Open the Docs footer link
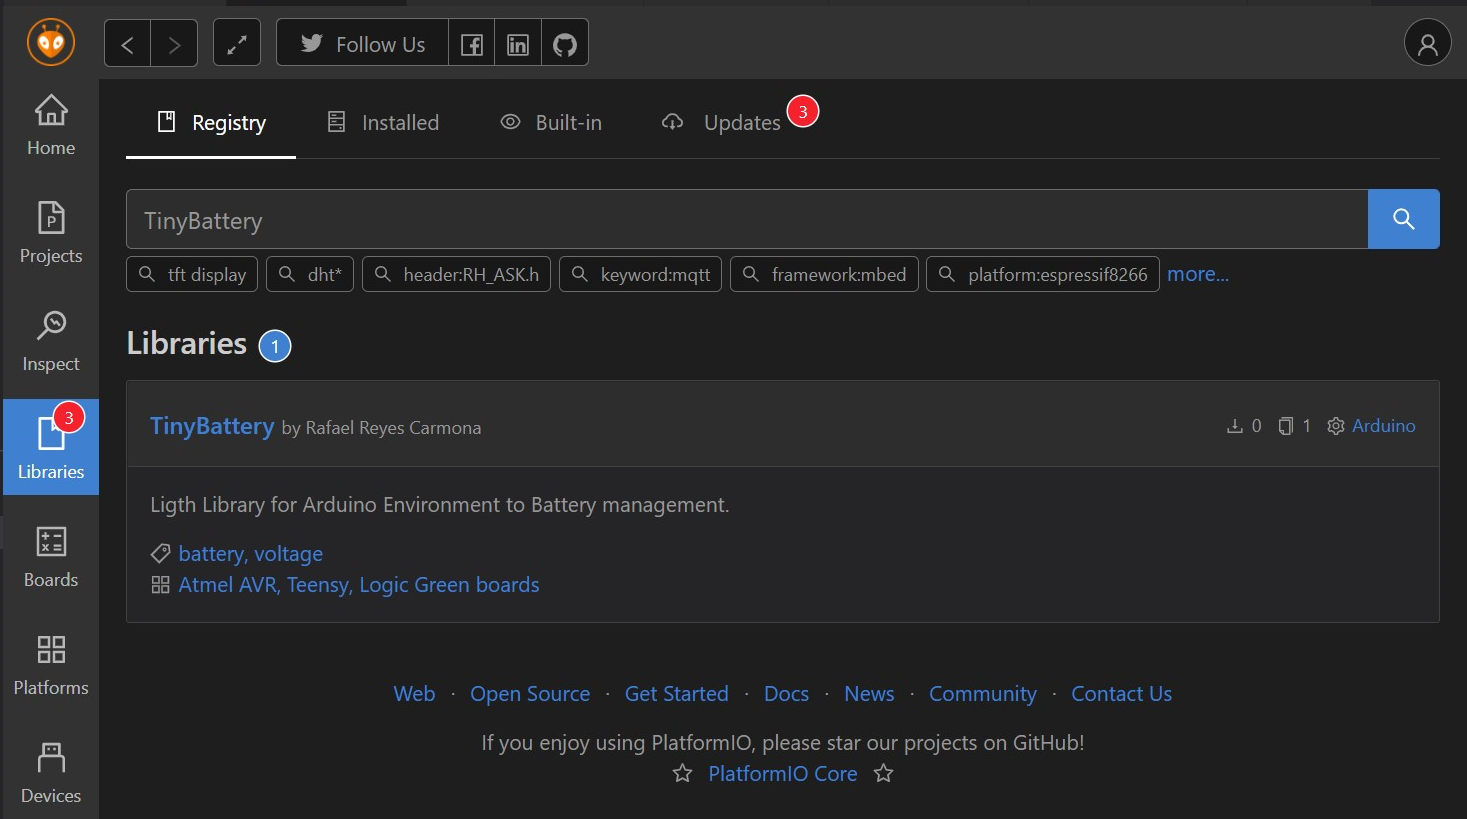Screen dimensions: 1467x819 coord(786,694)
